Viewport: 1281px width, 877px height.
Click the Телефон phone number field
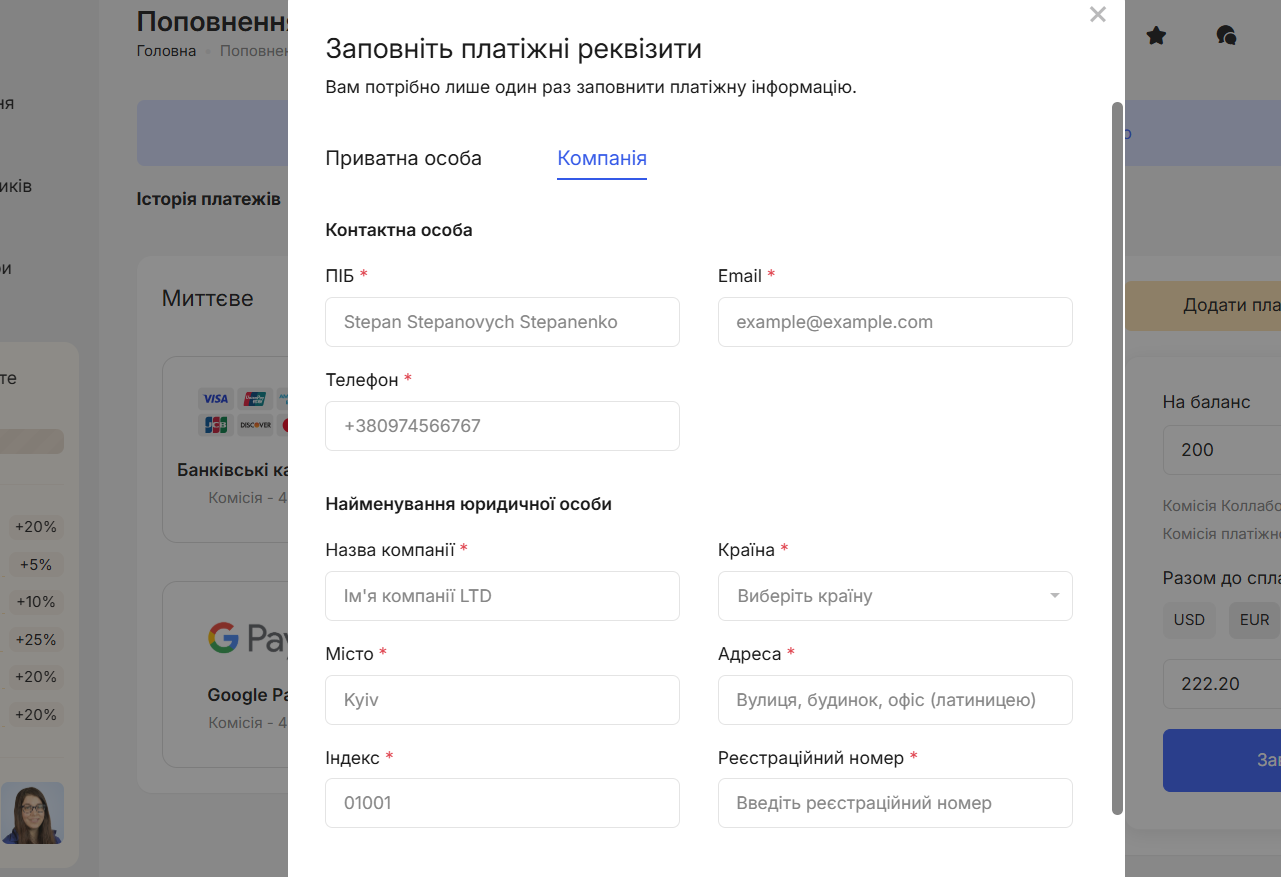tap(502, 426)
